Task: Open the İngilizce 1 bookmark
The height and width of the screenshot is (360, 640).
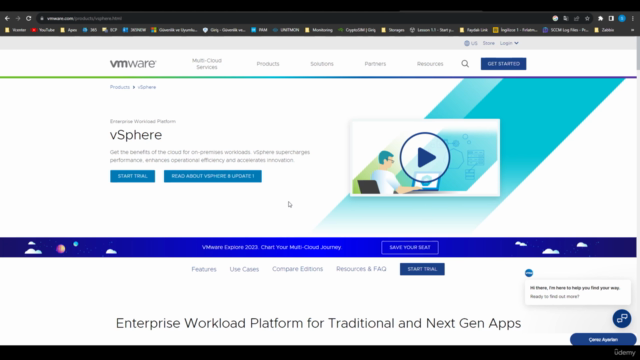Action: point(515,30)
